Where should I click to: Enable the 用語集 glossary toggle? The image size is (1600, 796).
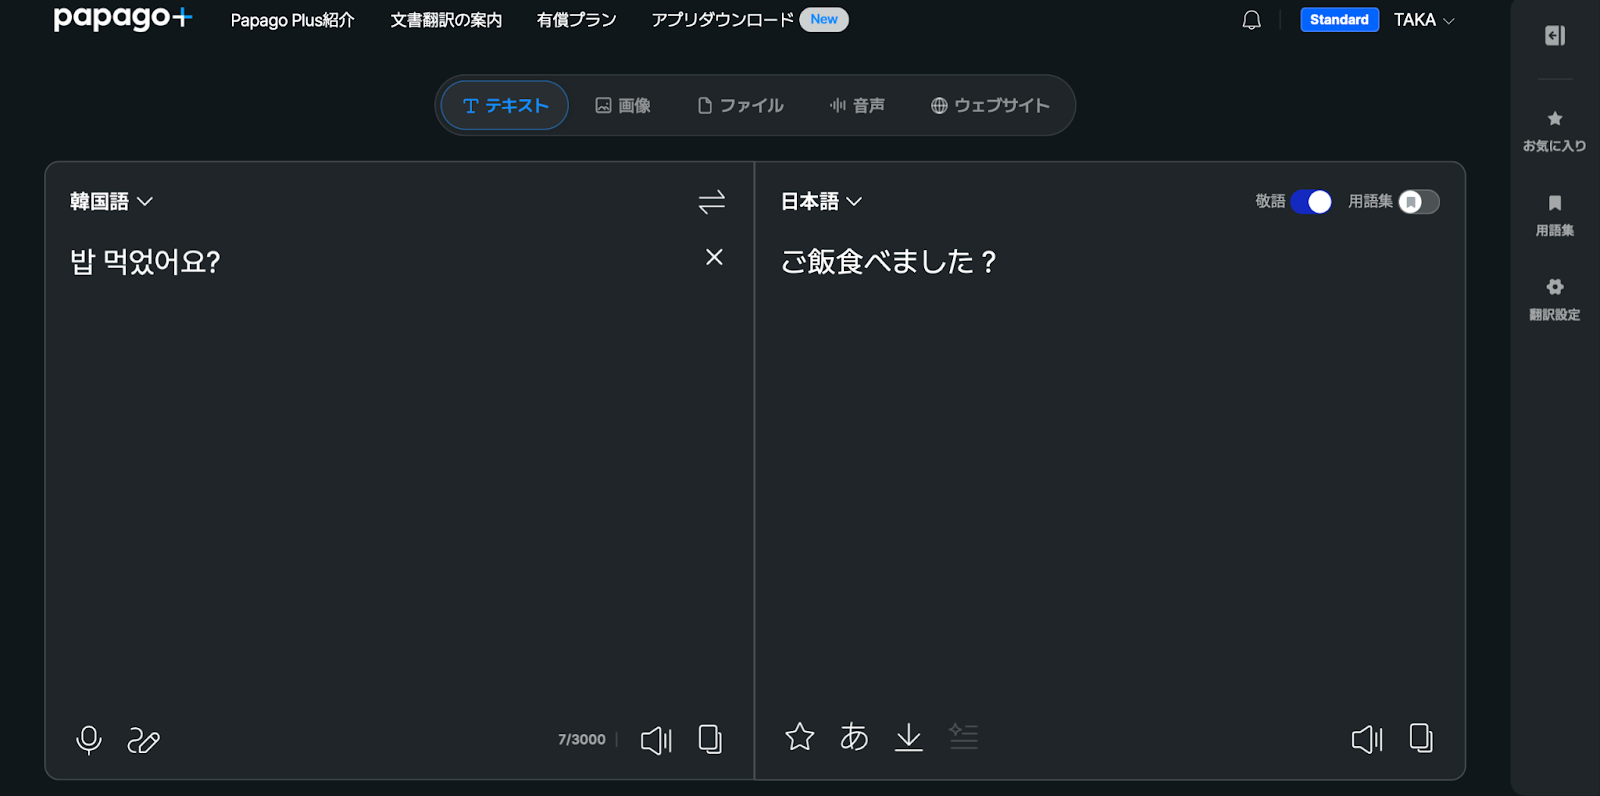pos(1419,202)
